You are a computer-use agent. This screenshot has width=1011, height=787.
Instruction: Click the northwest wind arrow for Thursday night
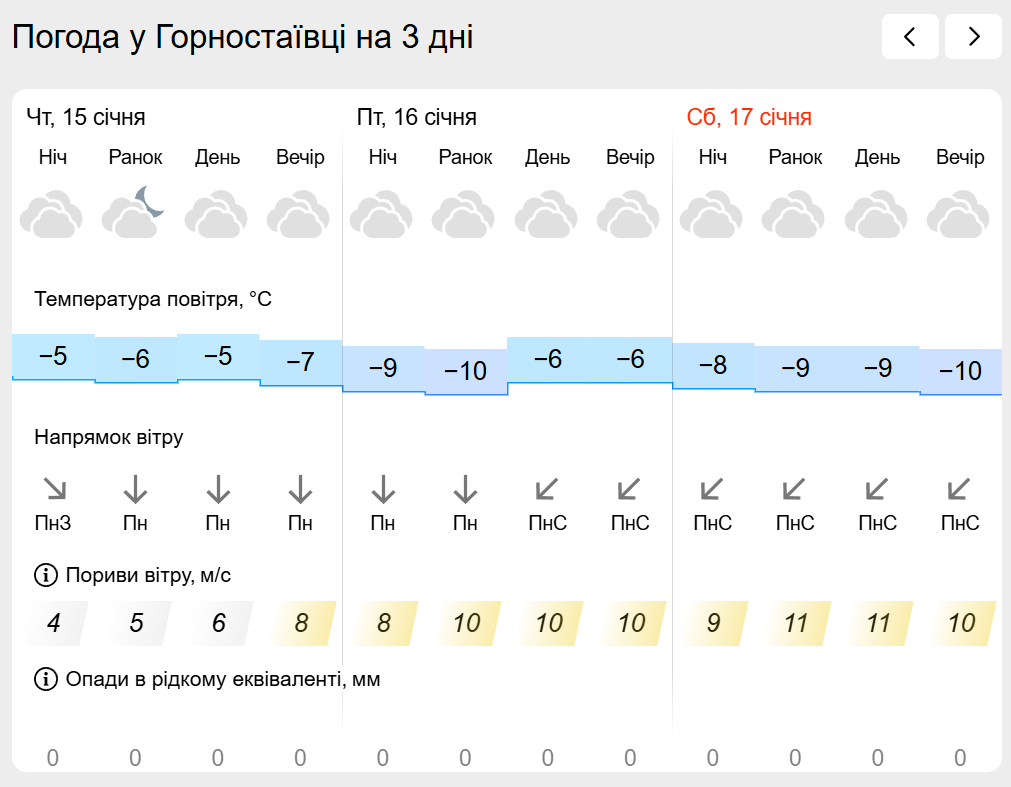53,490
